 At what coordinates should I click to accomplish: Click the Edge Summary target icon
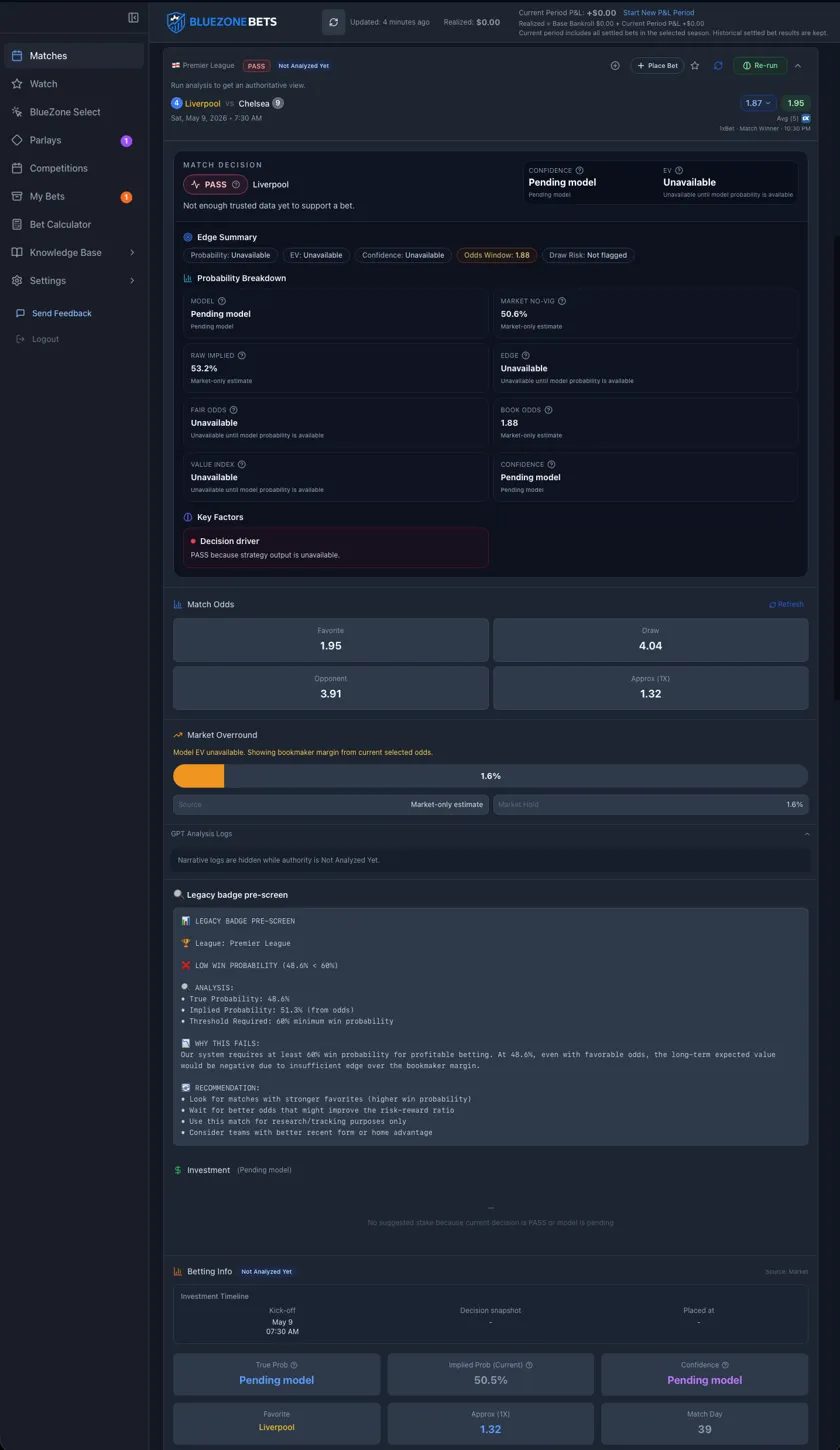tap(188, 238)
